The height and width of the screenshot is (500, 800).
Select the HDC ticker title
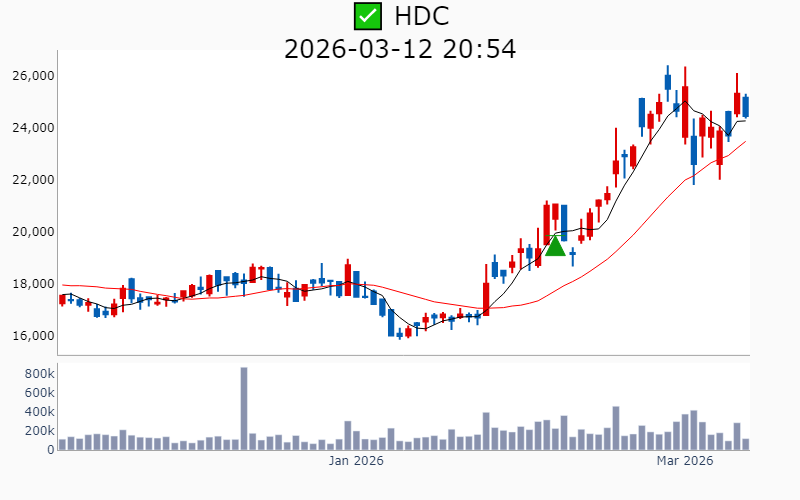click(x=421, y=16)
